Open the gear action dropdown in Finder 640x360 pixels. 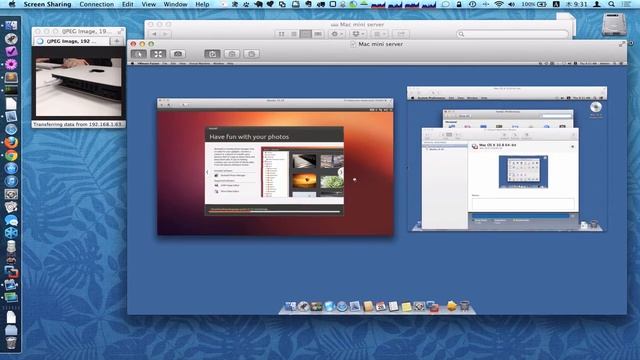click(x=337, y=34)
